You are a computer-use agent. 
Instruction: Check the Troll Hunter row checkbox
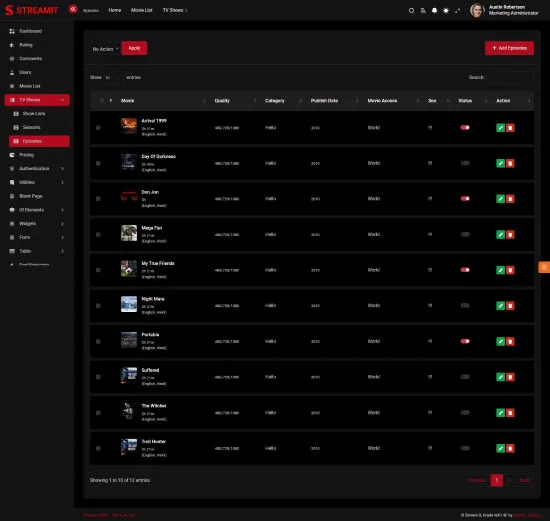pos(98,448)
